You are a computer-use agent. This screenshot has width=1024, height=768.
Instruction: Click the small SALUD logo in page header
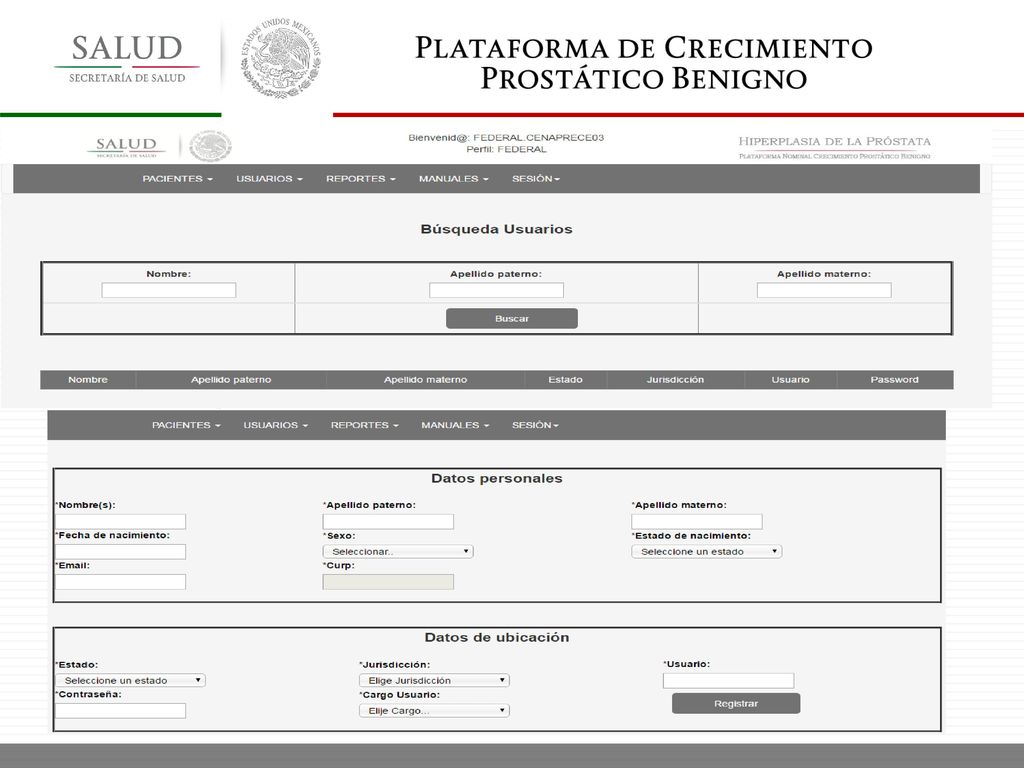click(x=126, y=146)
